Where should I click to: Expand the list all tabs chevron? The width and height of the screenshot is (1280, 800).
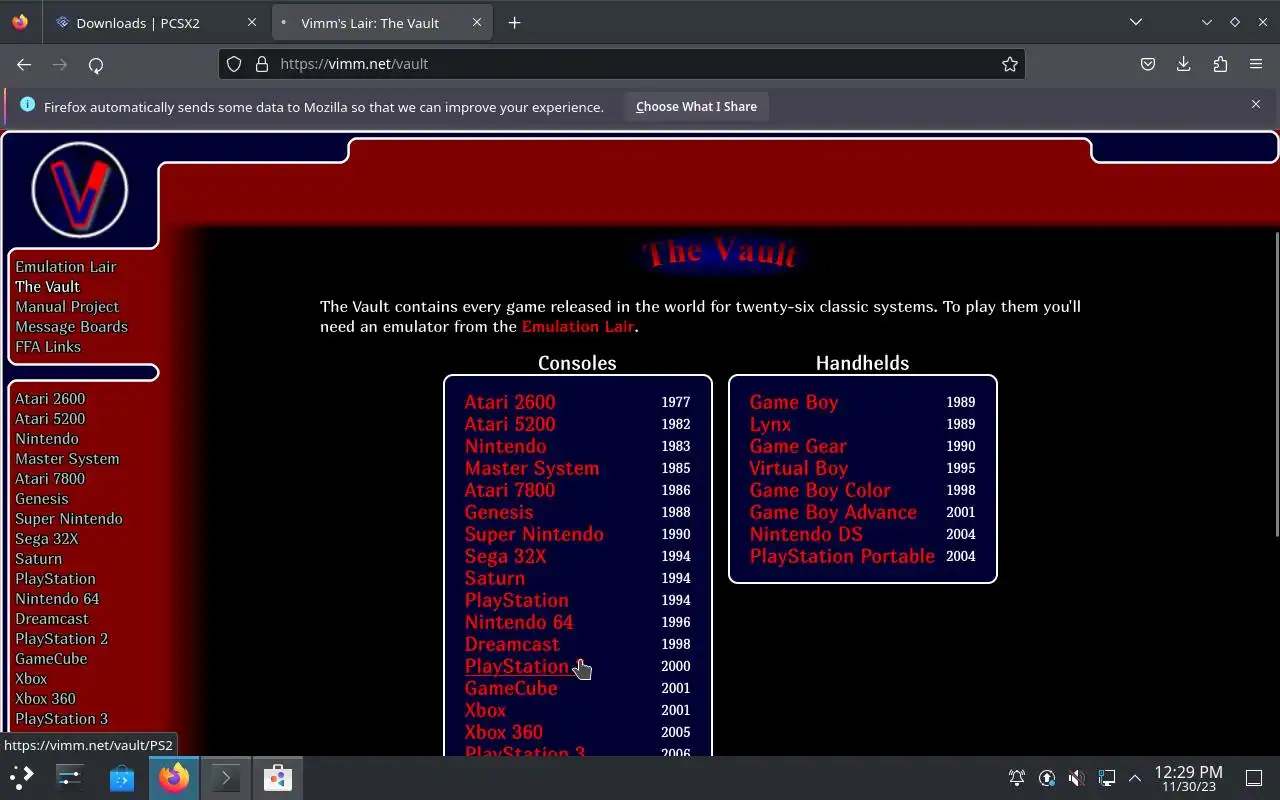click(x=1136, y=22)
